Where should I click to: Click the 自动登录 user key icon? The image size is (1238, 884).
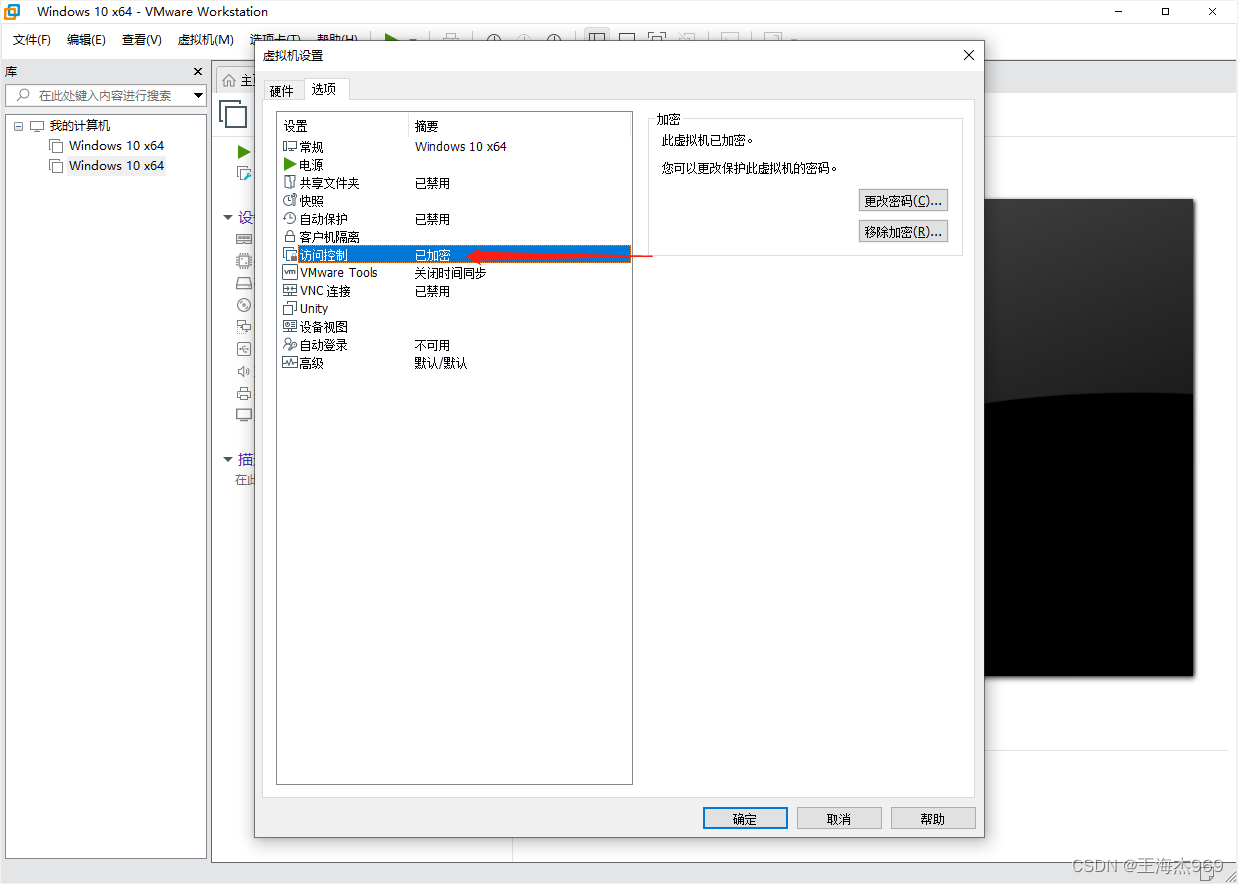click(x=290, y=345)
